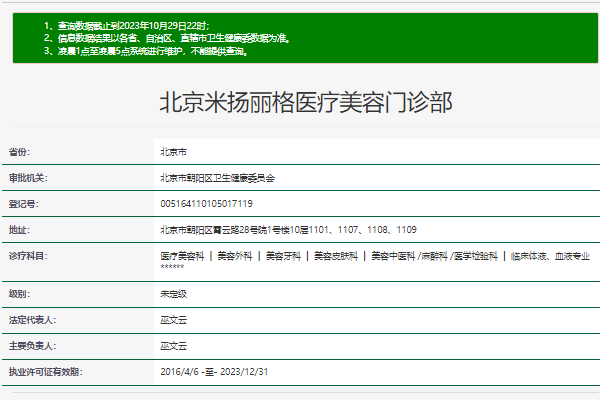Click 巫文云 in the 主要负责人 row

click(x=174, y=346)
